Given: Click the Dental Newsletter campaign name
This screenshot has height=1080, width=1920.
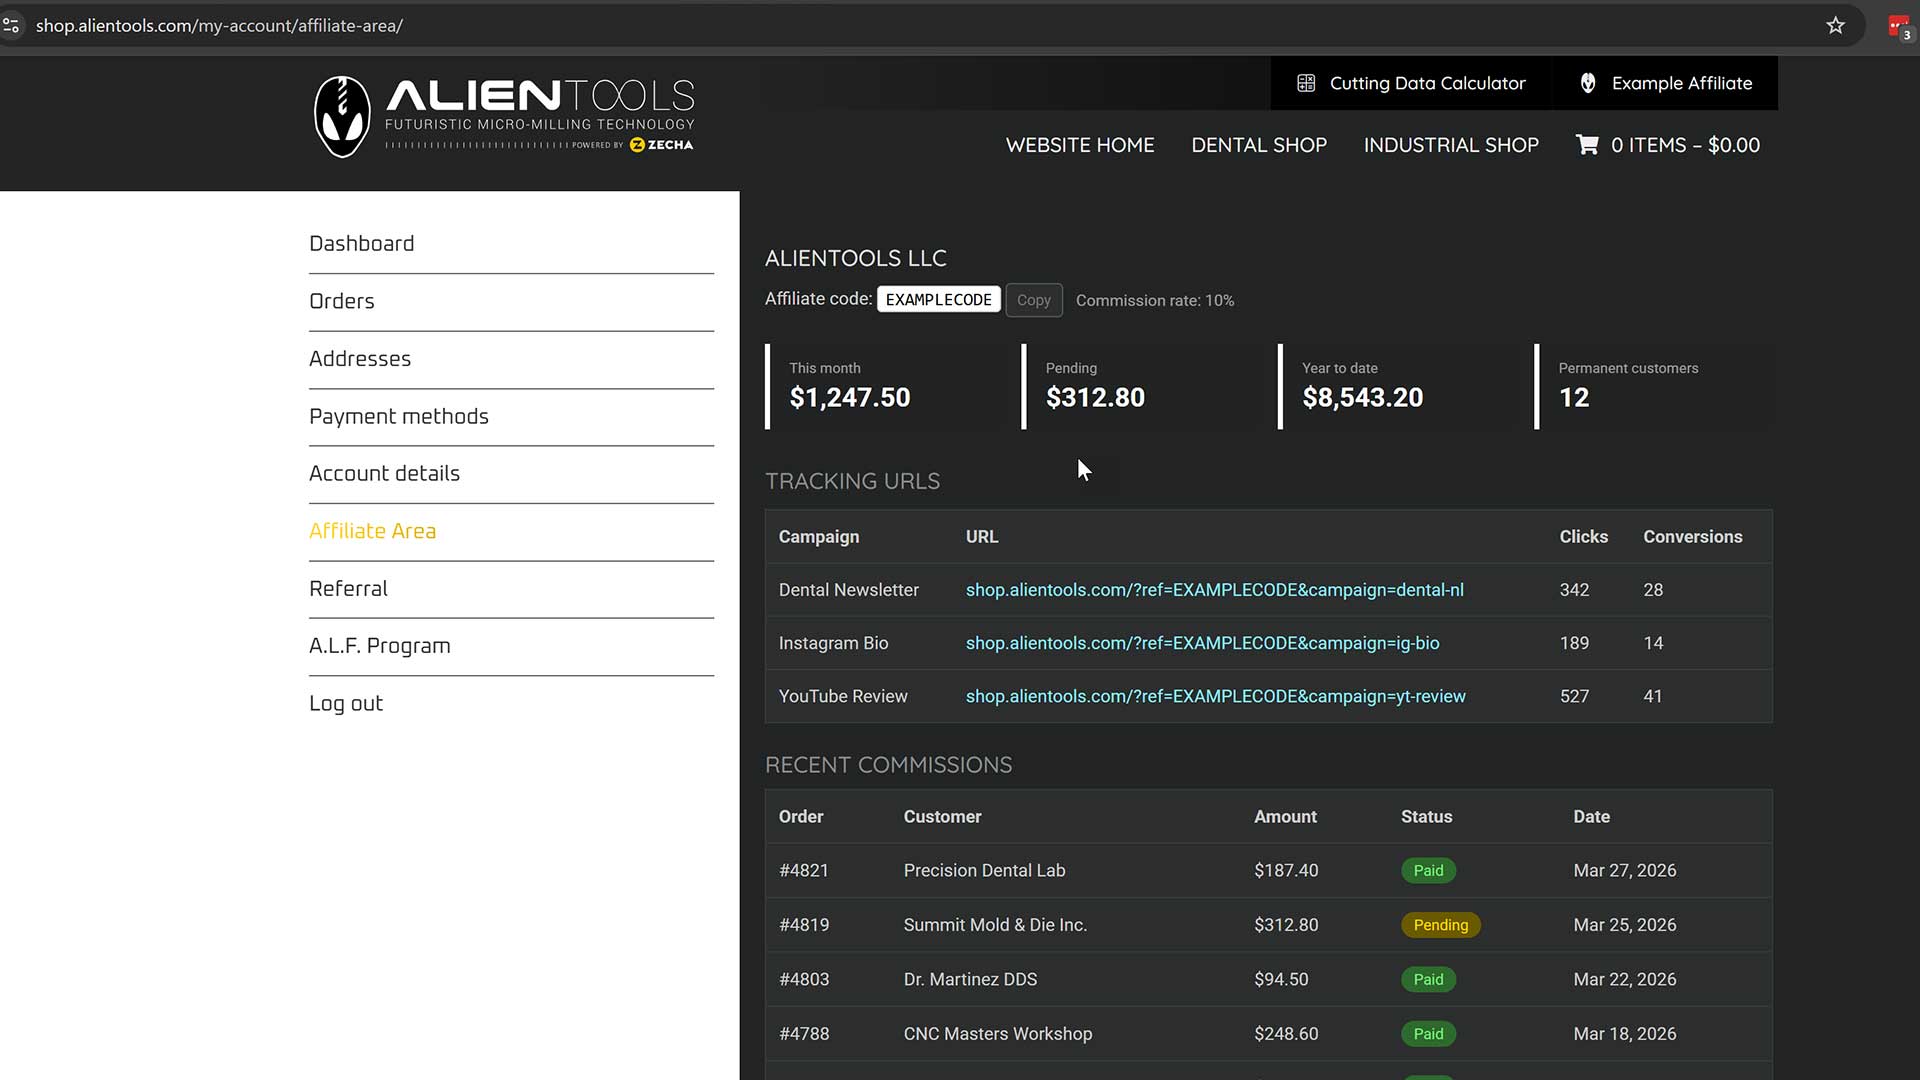Looking at the screenshot, I should pos(849,590).
